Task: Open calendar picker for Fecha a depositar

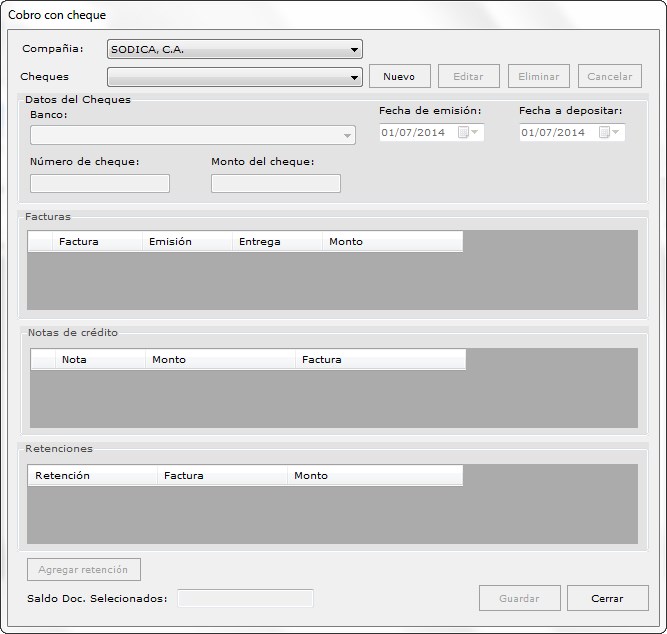Action: (609, 132)
